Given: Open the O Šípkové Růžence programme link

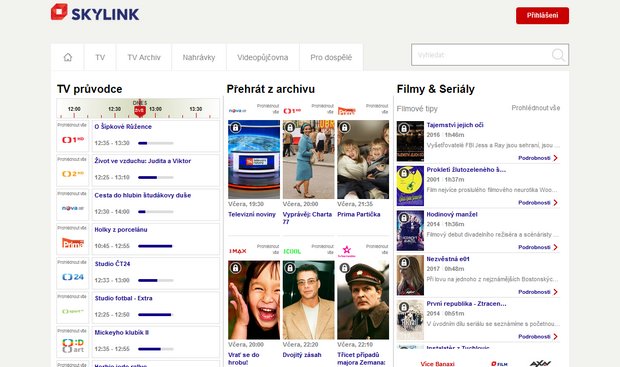Looking at the screenshot, I should (x=123, y=127).
